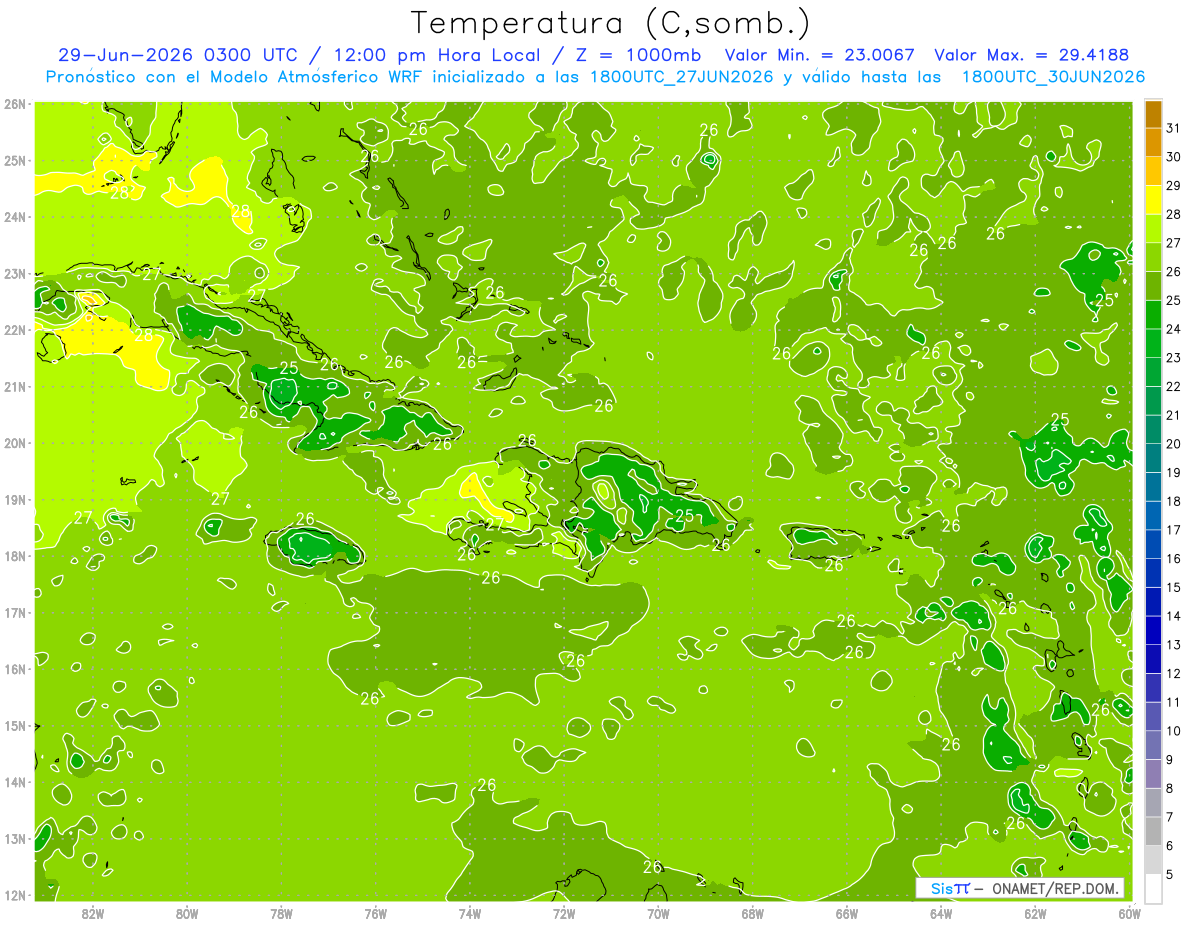Select the "16N" latitude label
The height and width of the screenshot is (927, 1200).
click(15, 669)
